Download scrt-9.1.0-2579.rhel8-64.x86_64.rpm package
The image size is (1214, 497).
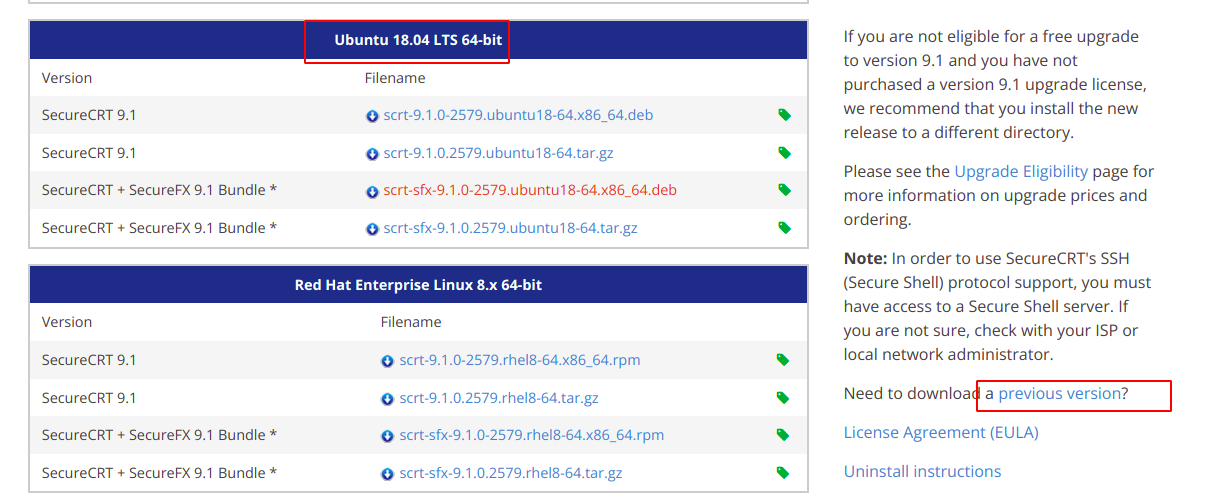pos(520,360)
